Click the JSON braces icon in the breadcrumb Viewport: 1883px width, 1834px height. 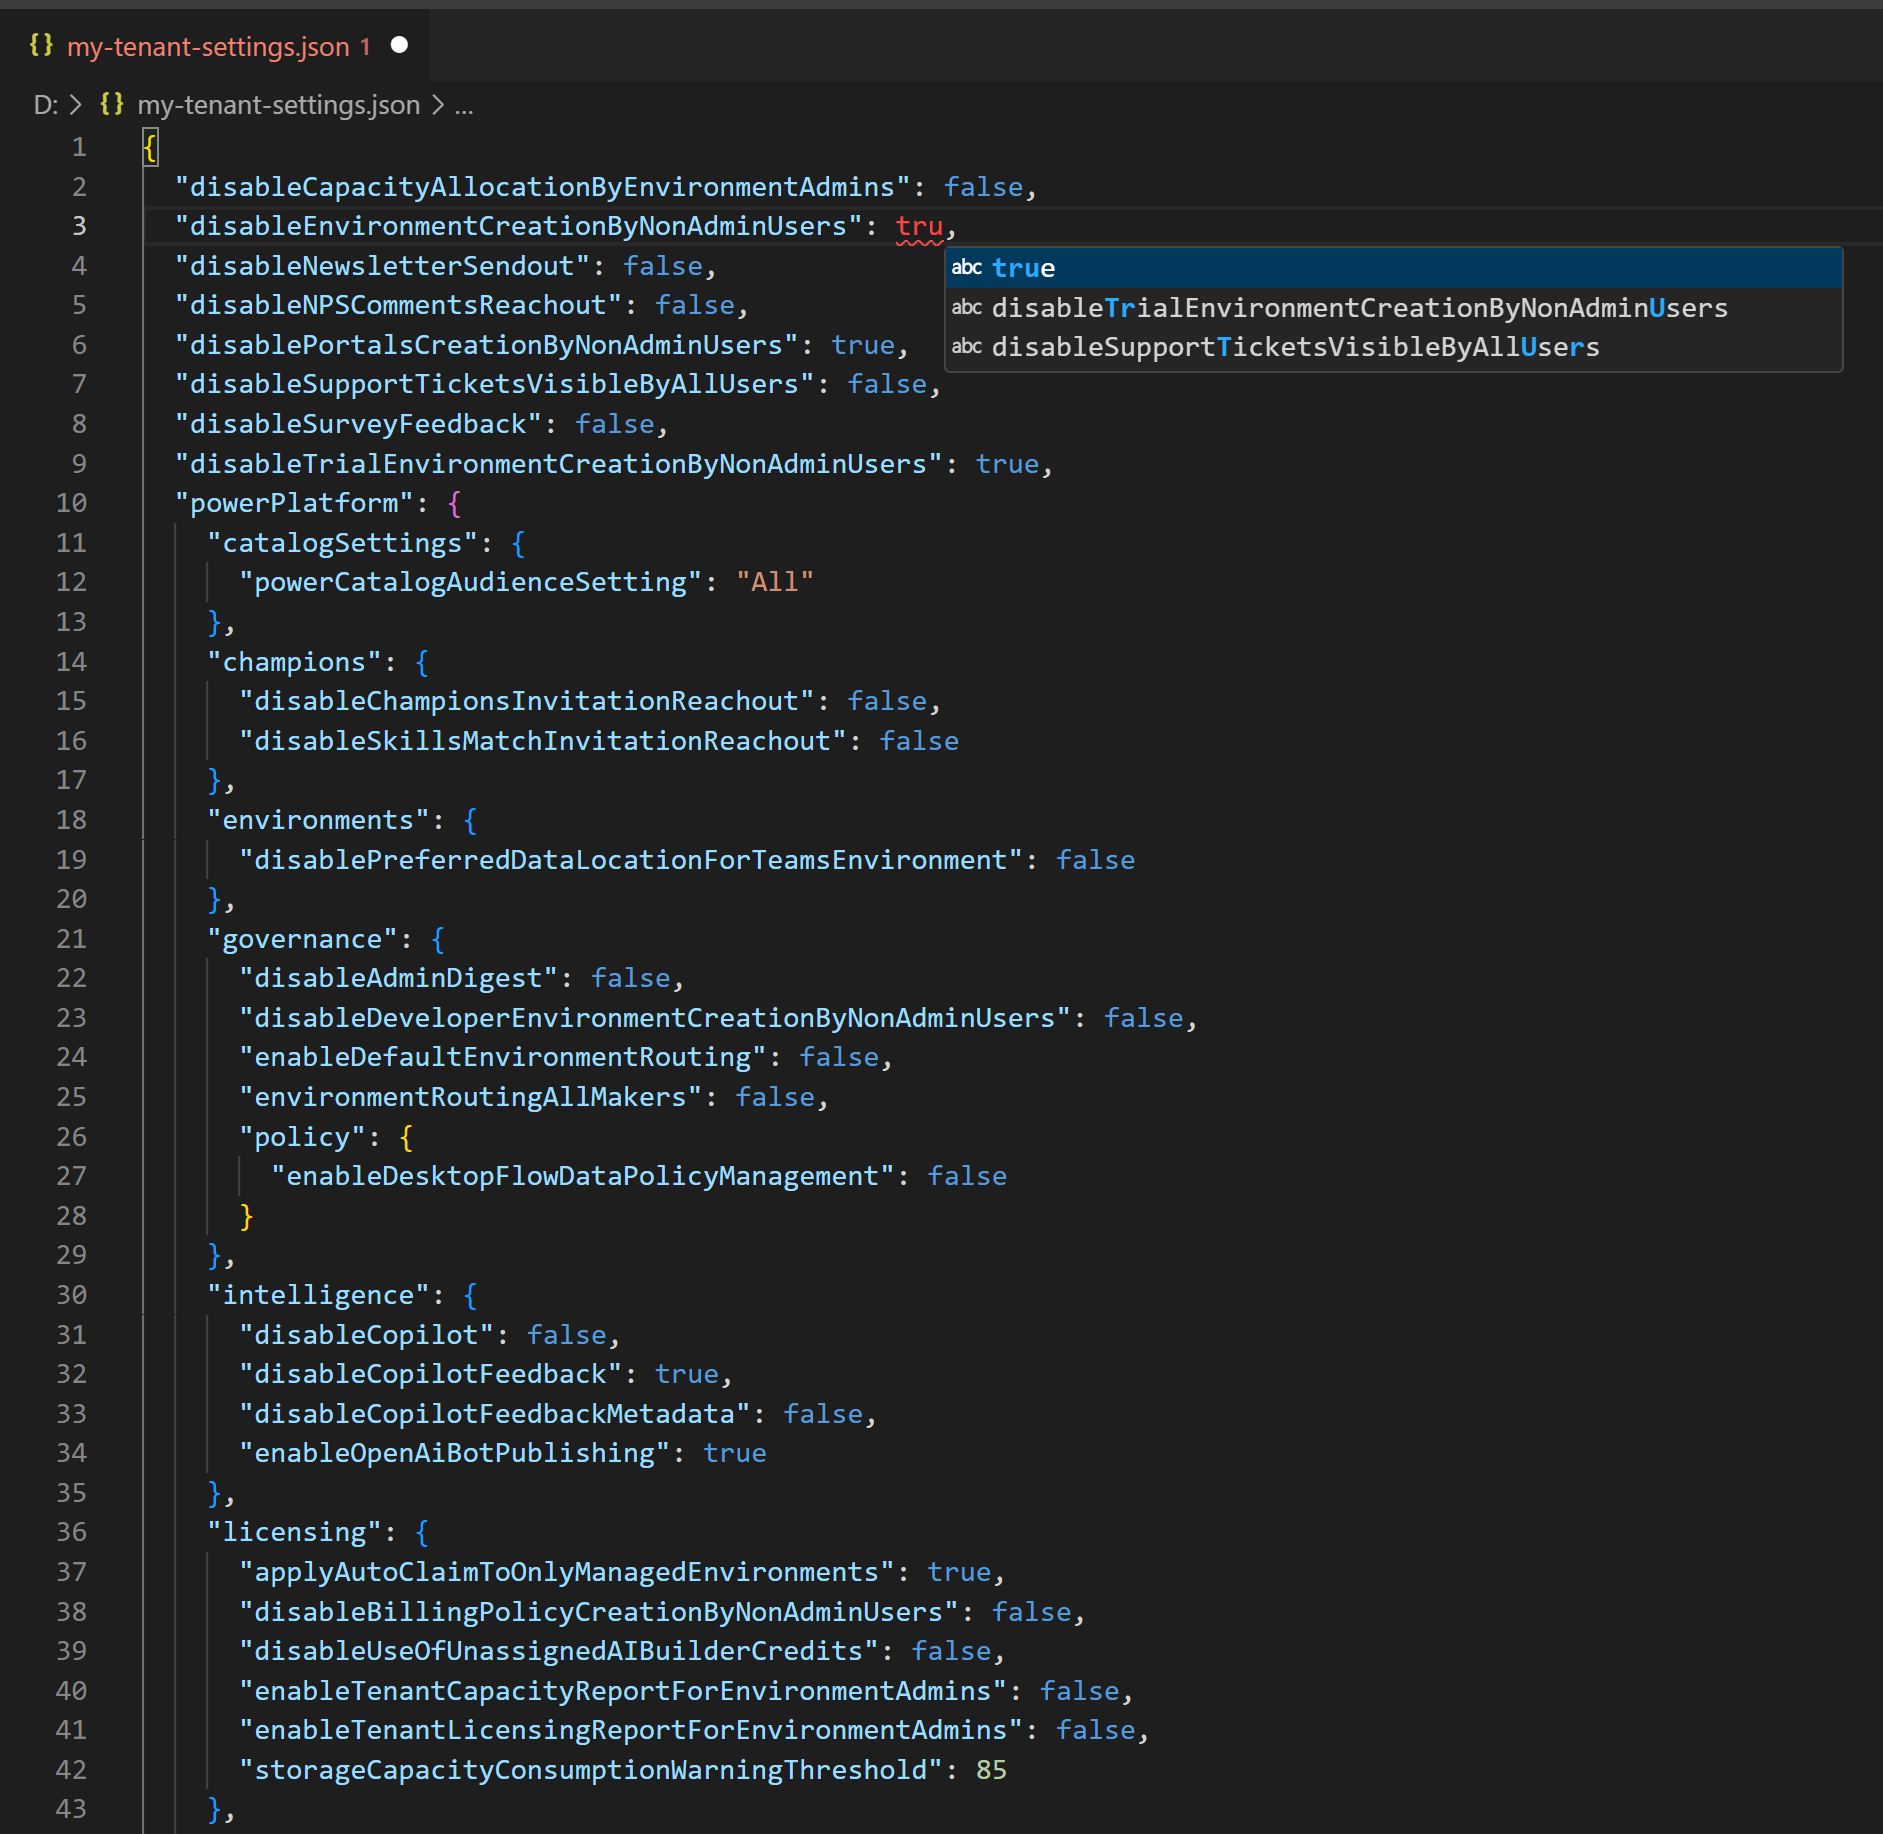point(112,104)
